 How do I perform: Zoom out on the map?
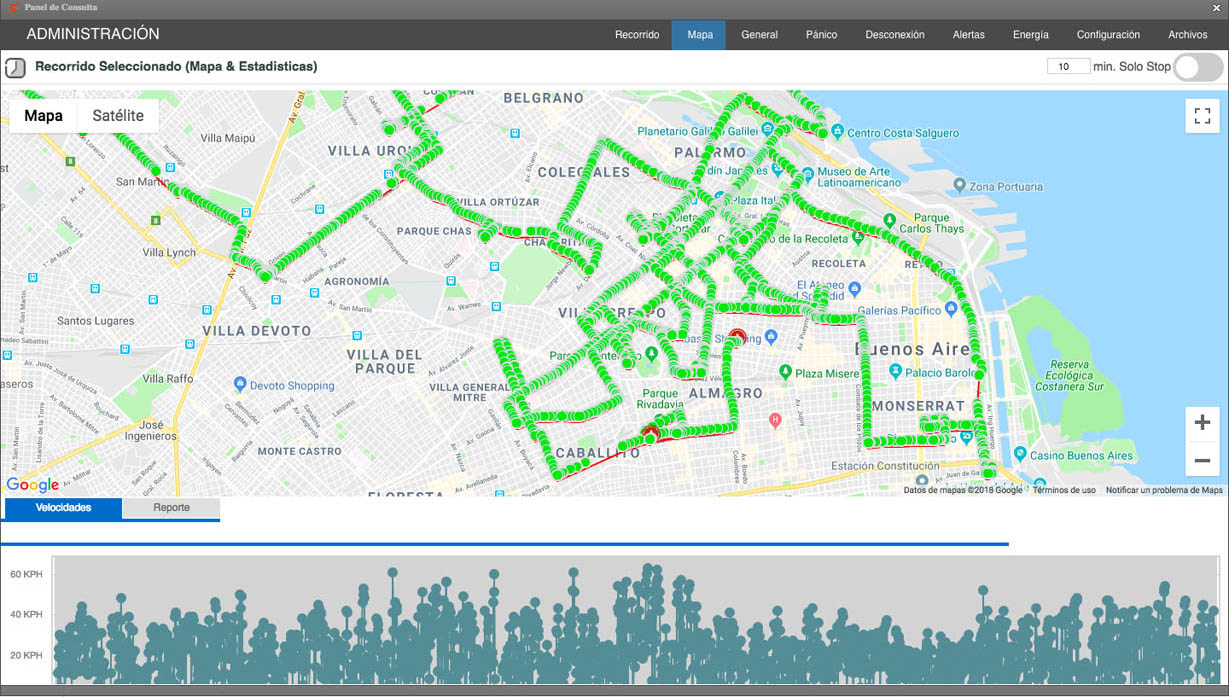point(1202,460)
